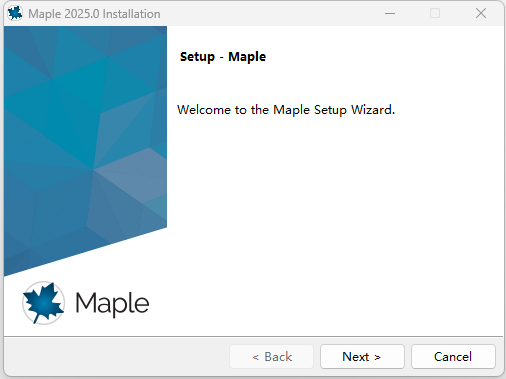The height and width of the screenshot is (379, 506).
Task: Minimize the Maple installation window
Action: click(x=390, y=14)
